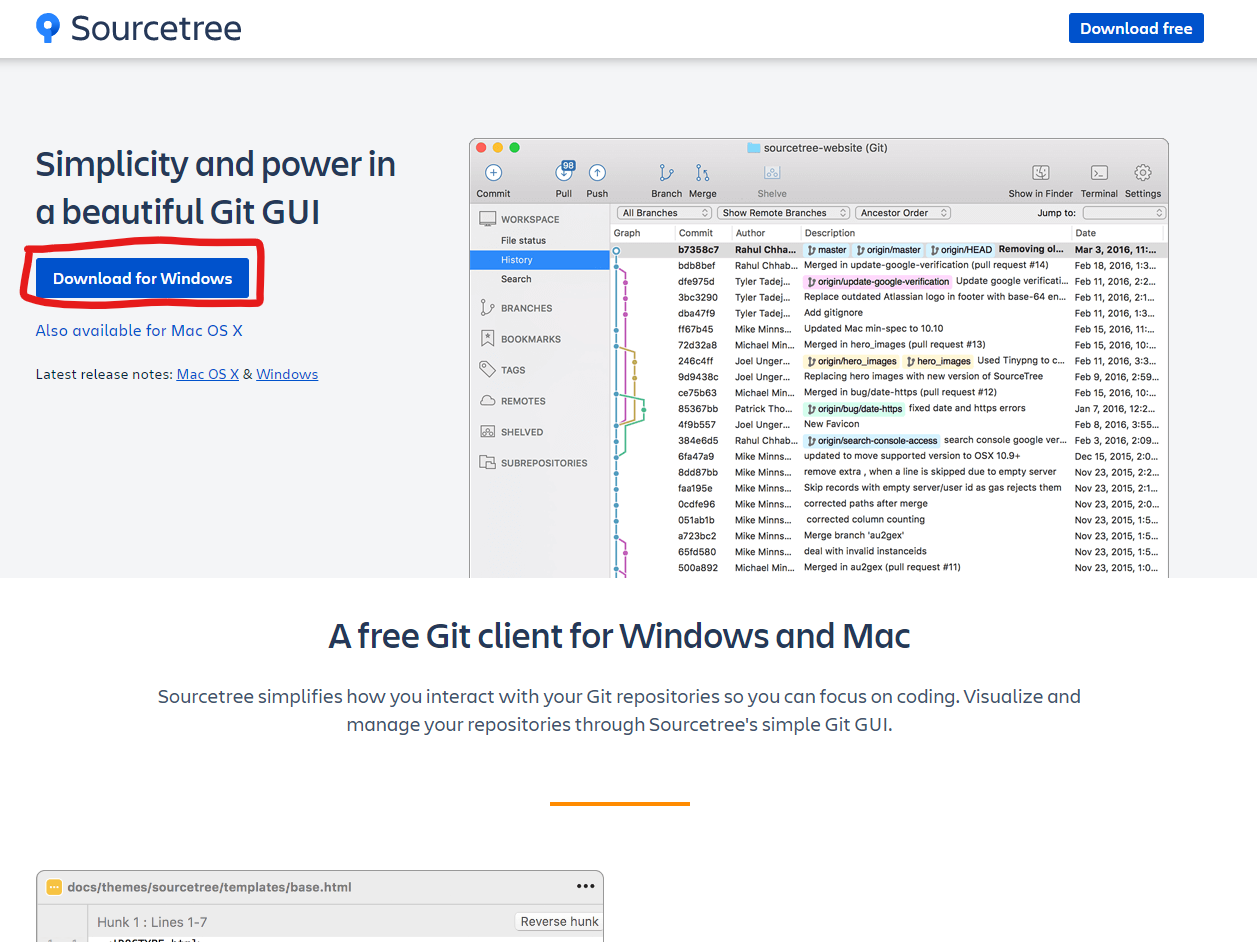The height and width of the screenshot is (942, 1257).
Task: Select commit dfe975d
Action: point(889,282)
